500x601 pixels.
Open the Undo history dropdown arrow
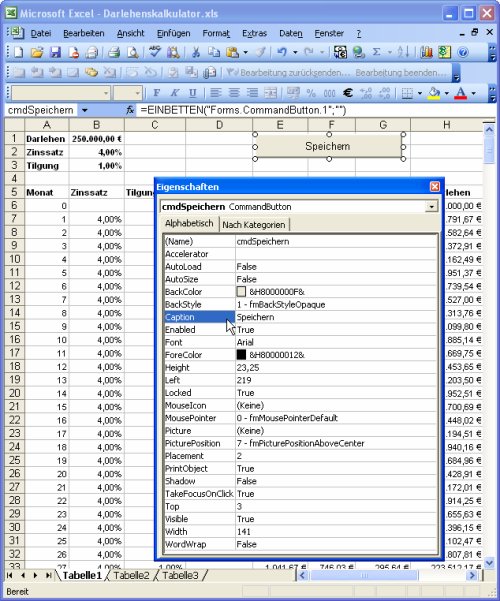pos(295,52)
